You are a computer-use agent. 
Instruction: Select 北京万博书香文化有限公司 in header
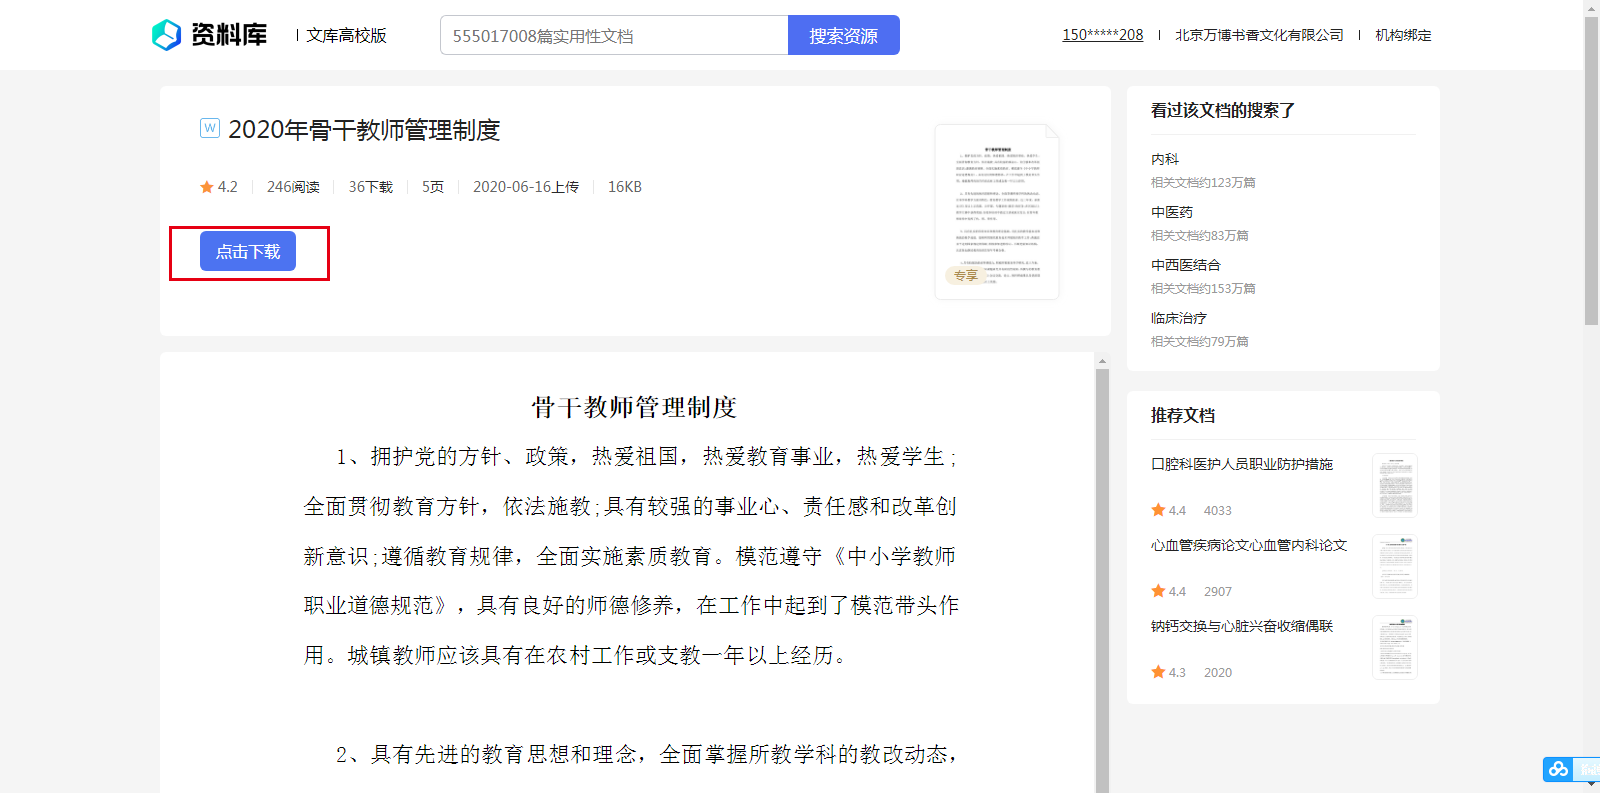(x=1259, y=35)
